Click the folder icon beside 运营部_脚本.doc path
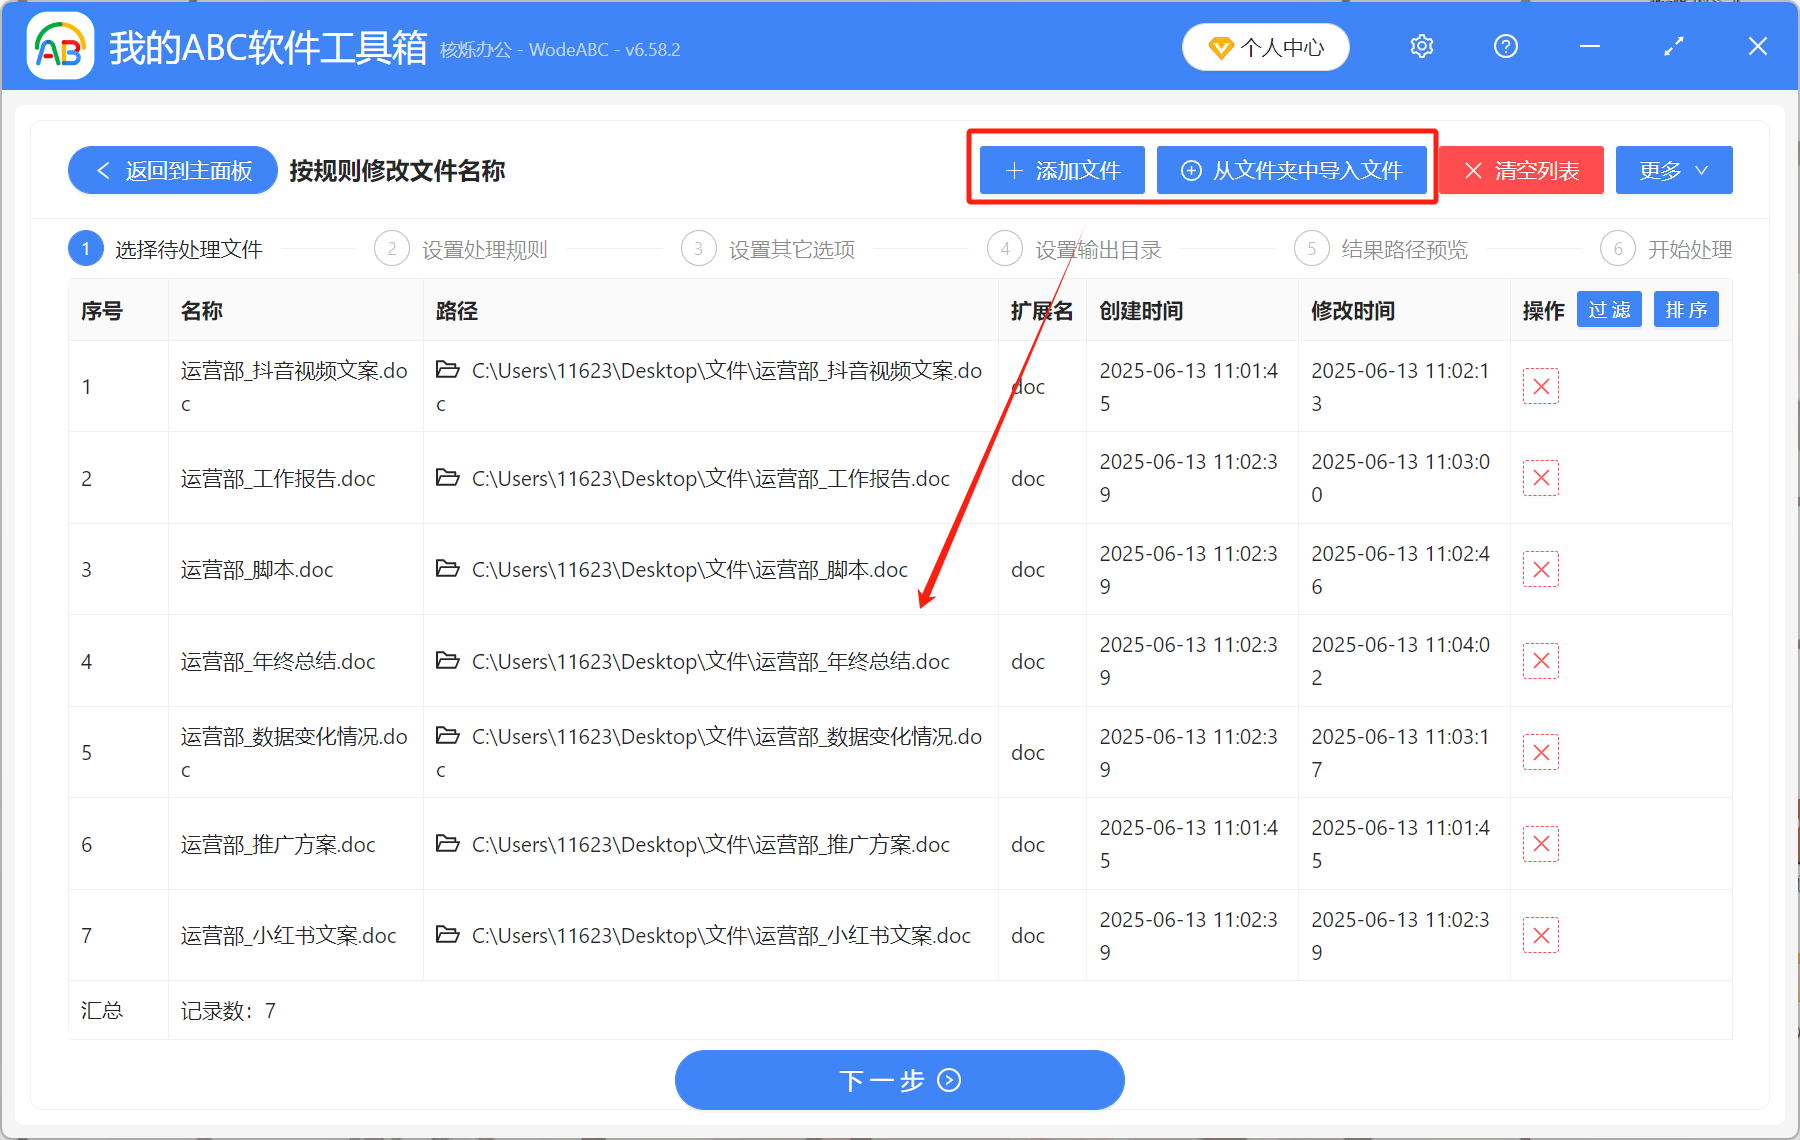This screenshot has height=1140, width=1800. pos(447,569)
